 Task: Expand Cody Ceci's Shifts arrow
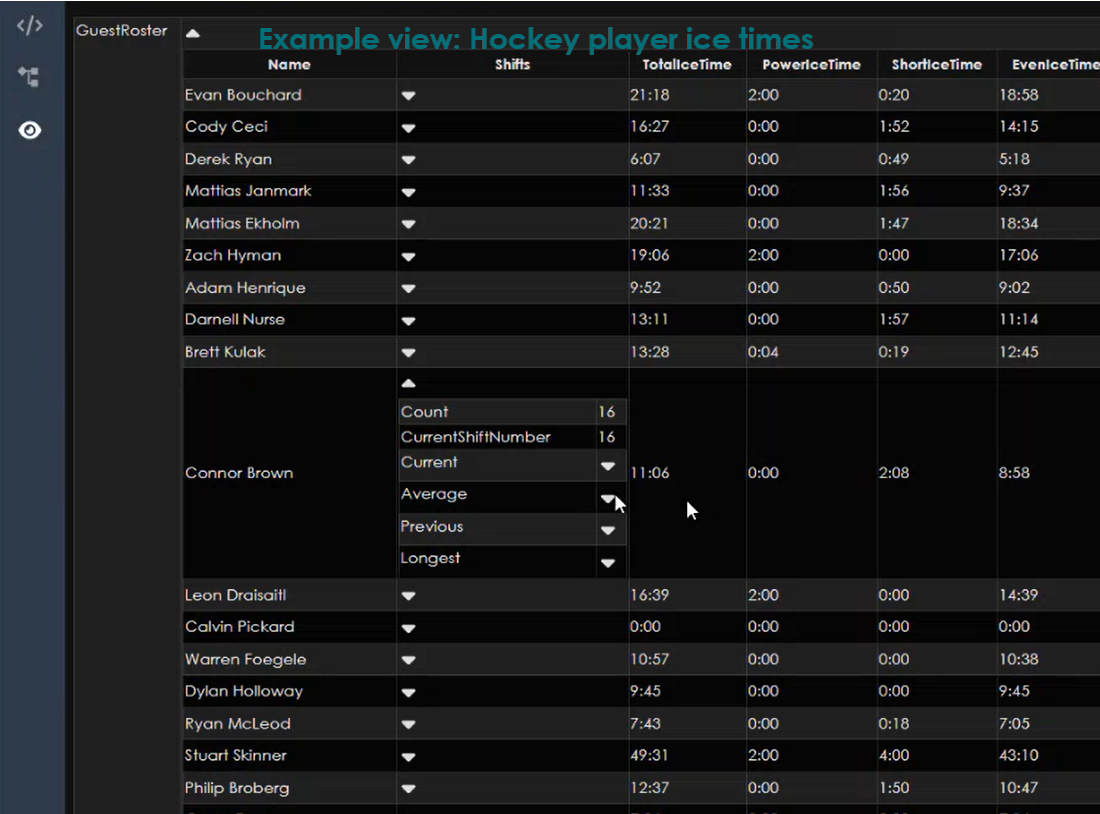pos(408,128)
